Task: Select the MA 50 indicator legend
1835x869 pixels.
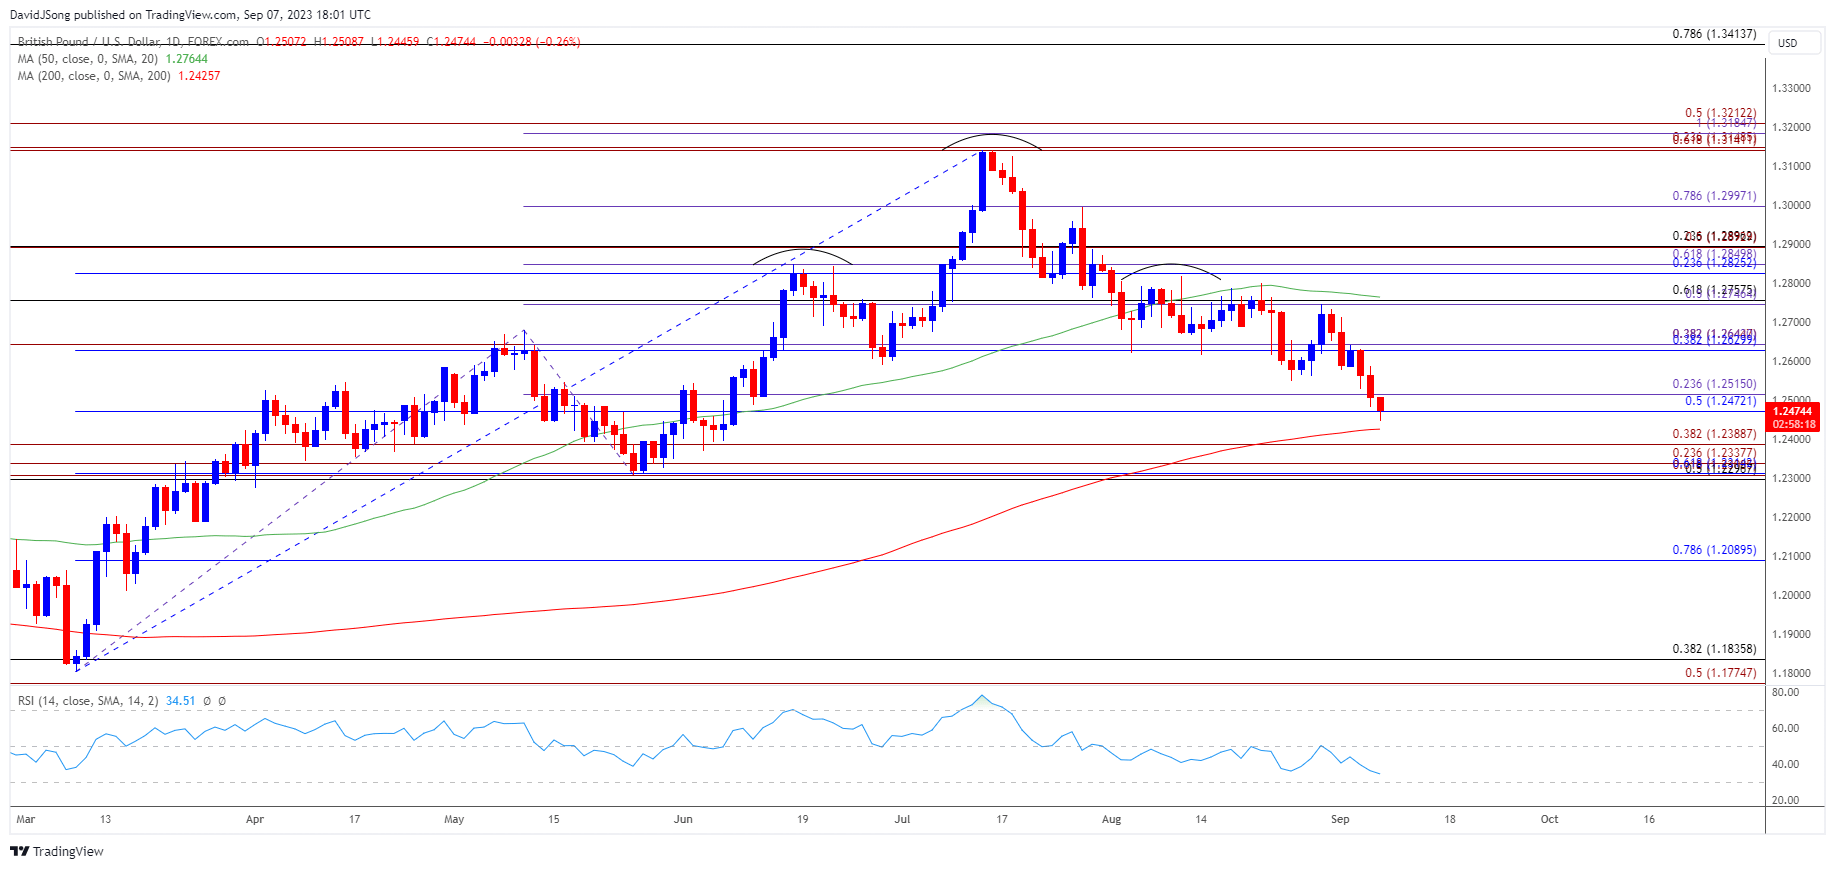Action: (x=90, y=59)
